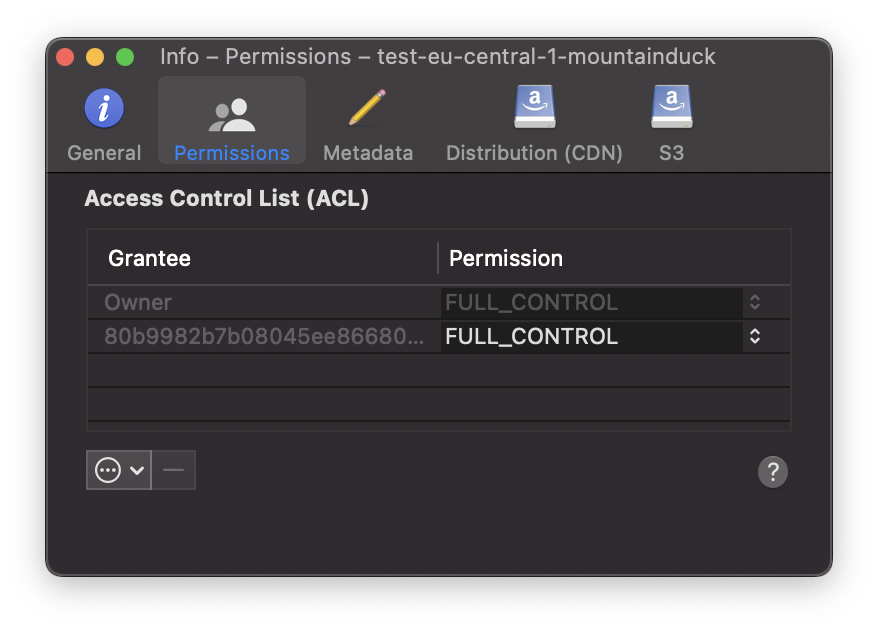The width and height of the screenshot is (878, 630).
Task: Open Owner FULL_CONTROL permission stepper
Action: pos(755,302)
